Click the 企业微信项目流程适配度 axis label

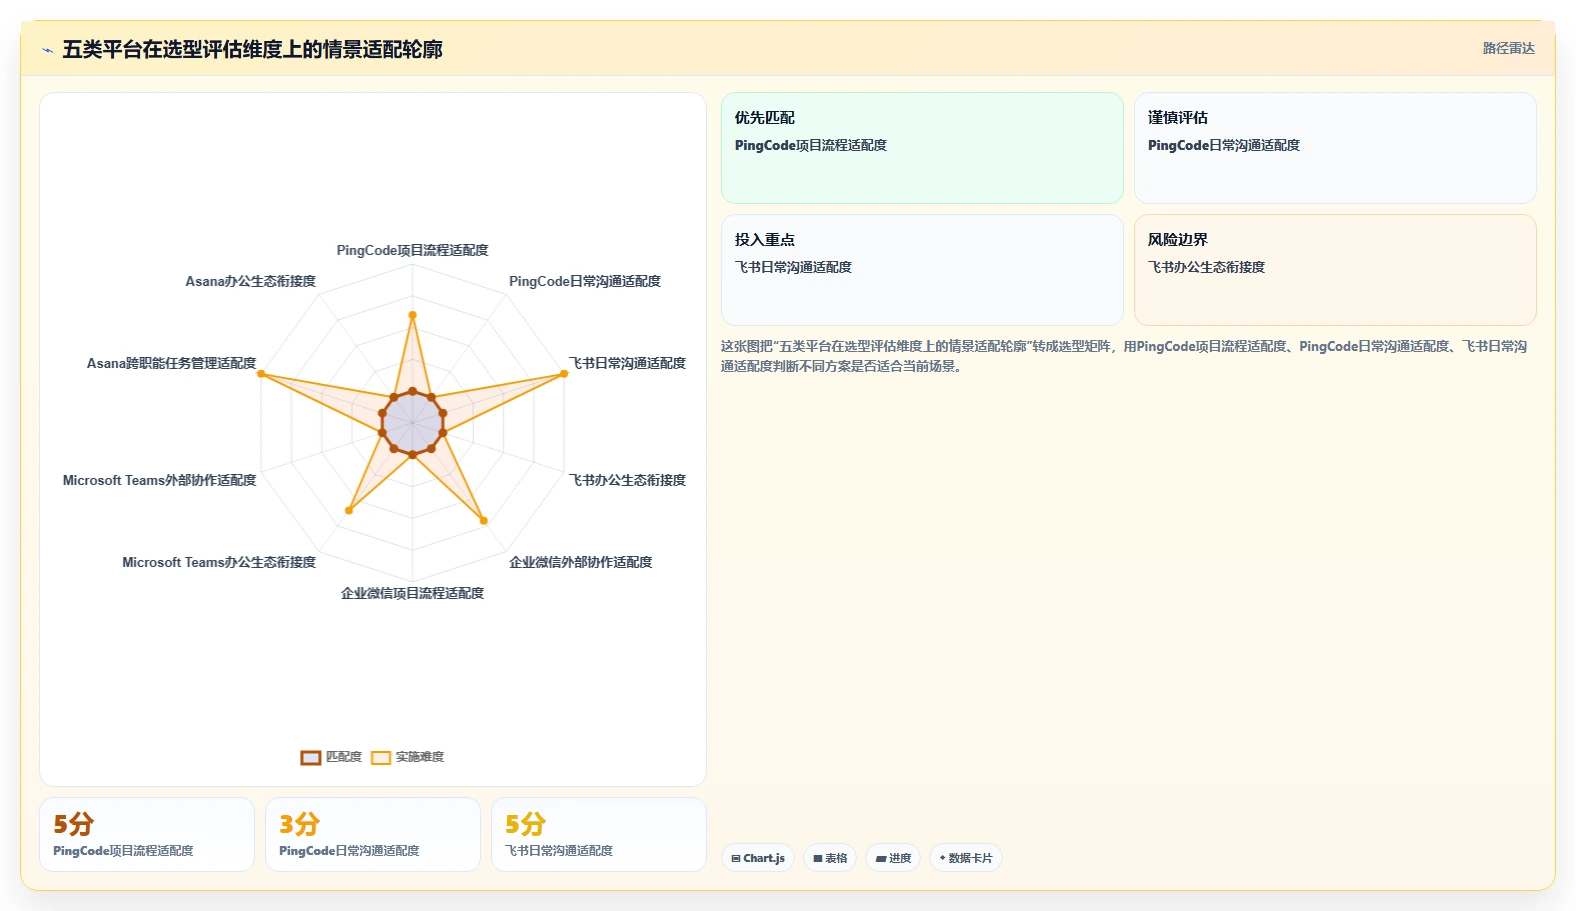tap(412, 593)
